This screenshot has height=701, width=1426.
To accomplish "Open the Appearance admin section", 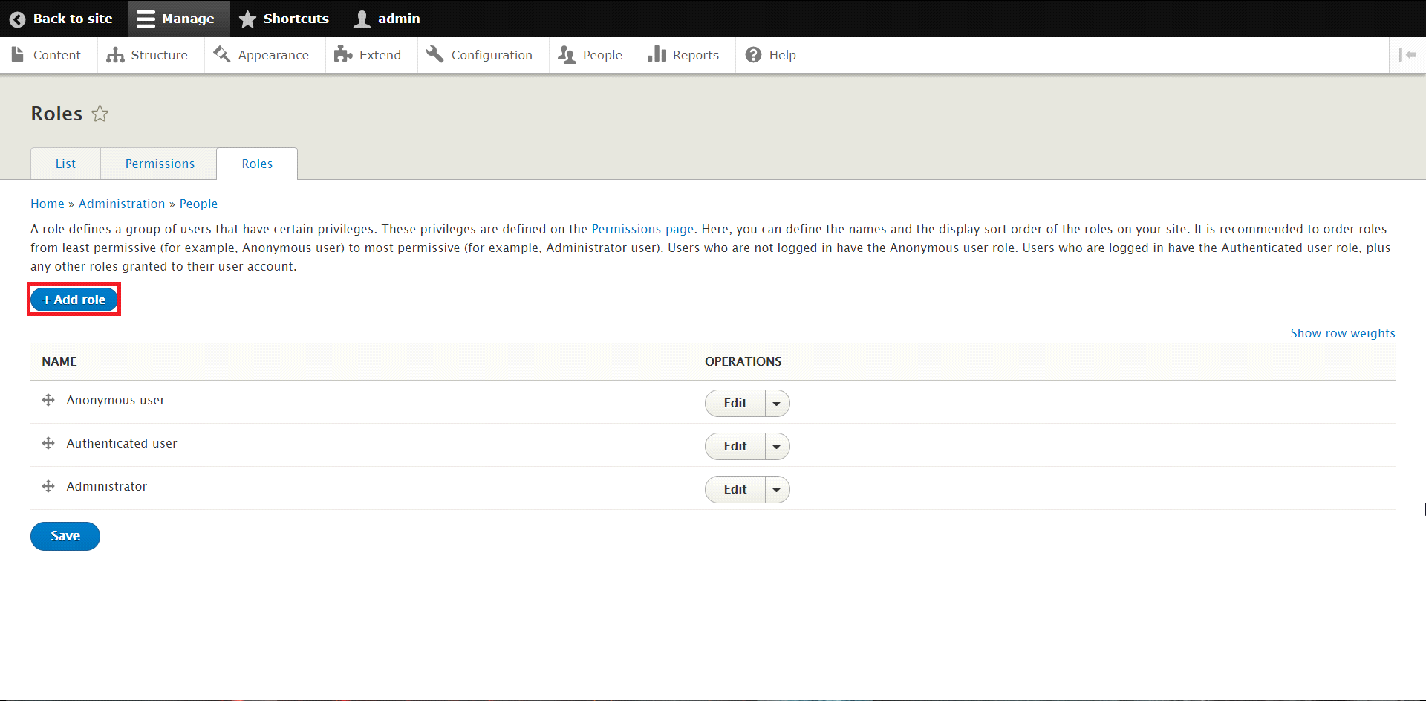I will coord(261,55).
